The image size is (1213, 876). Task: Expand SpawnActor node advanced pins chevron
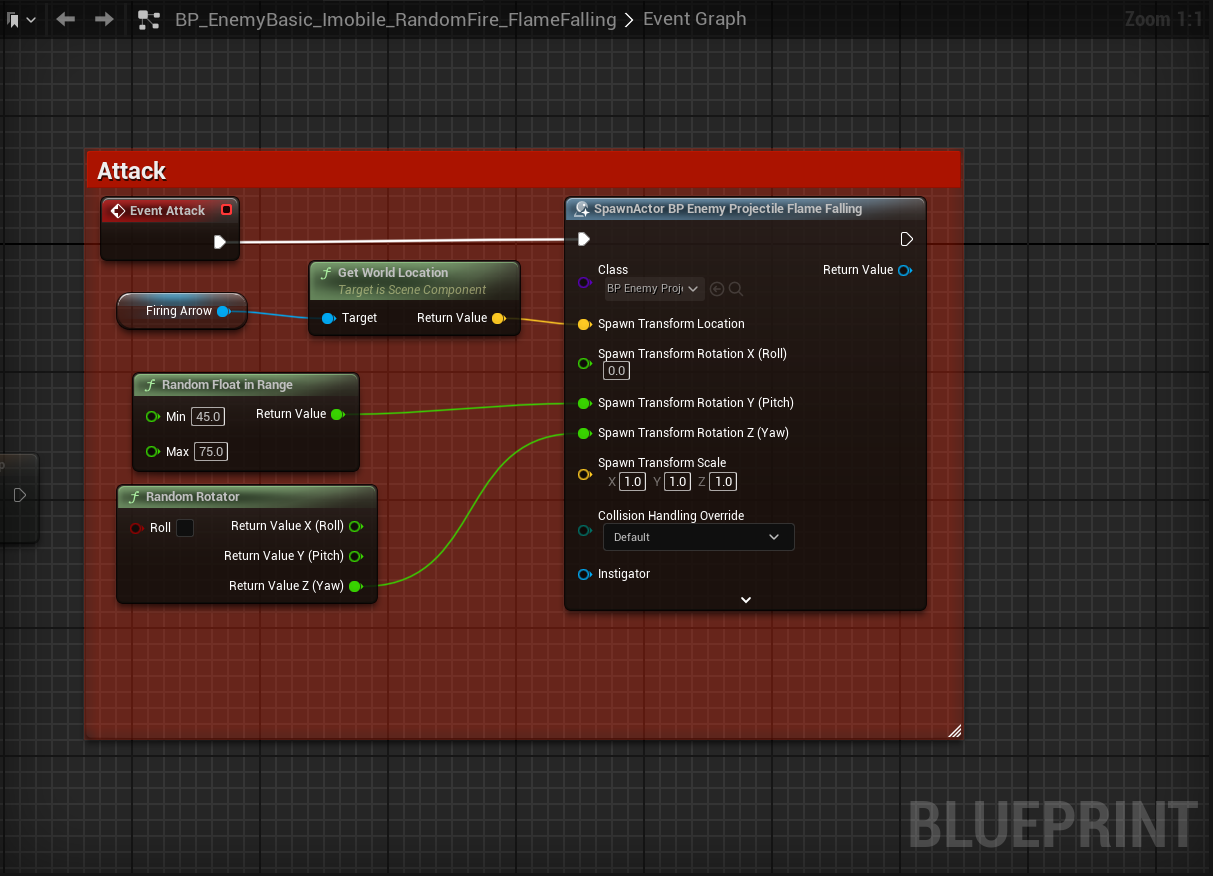(745, 600)
